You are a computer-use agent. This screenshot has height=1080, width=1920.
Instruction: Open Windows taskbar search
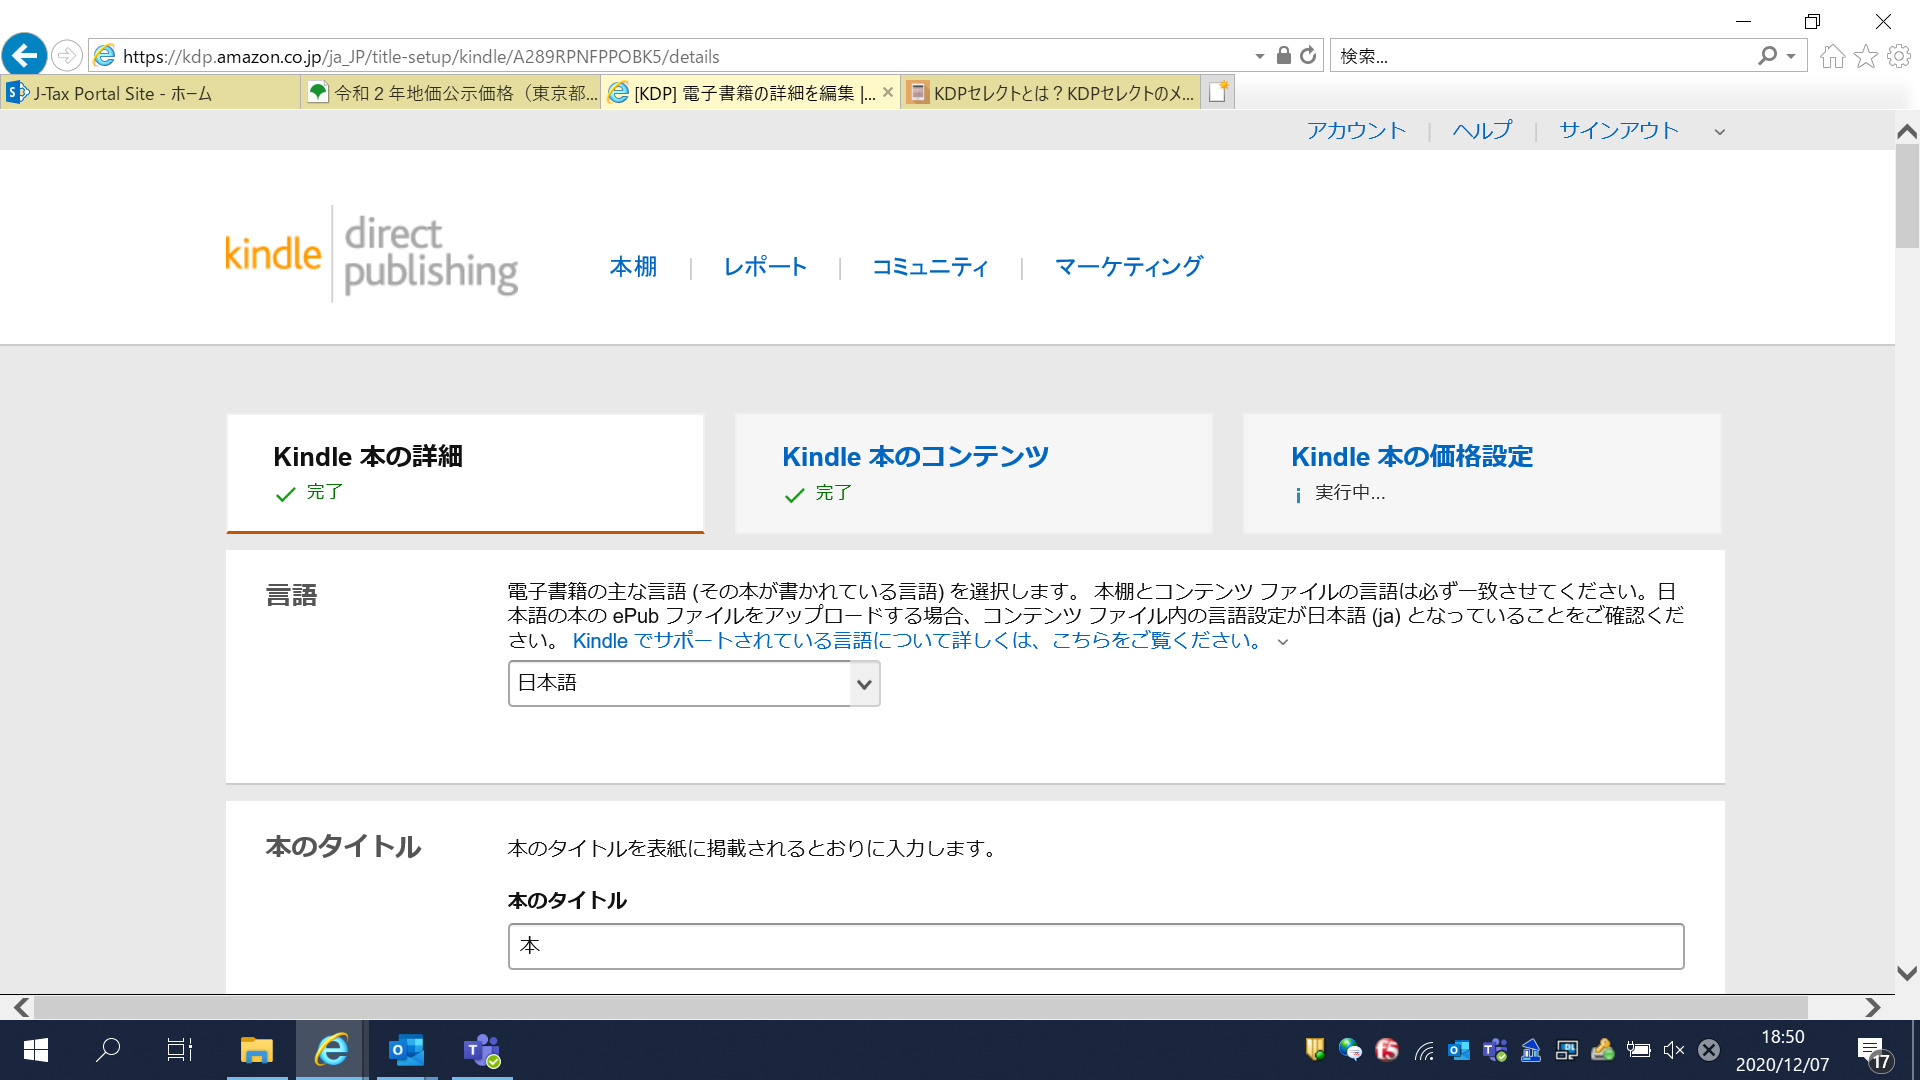click(x=108, y=1050)
